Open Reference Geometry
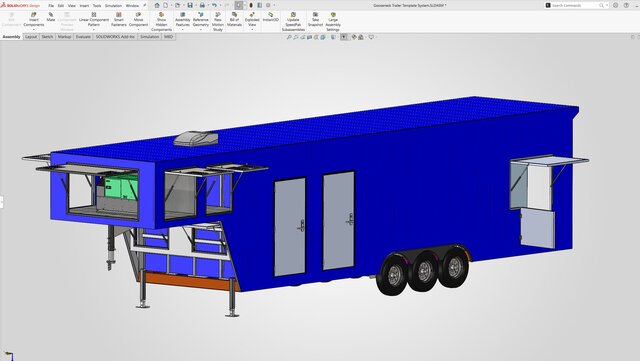The height and width of the screenshot is (361, 640). pos(200,20)
